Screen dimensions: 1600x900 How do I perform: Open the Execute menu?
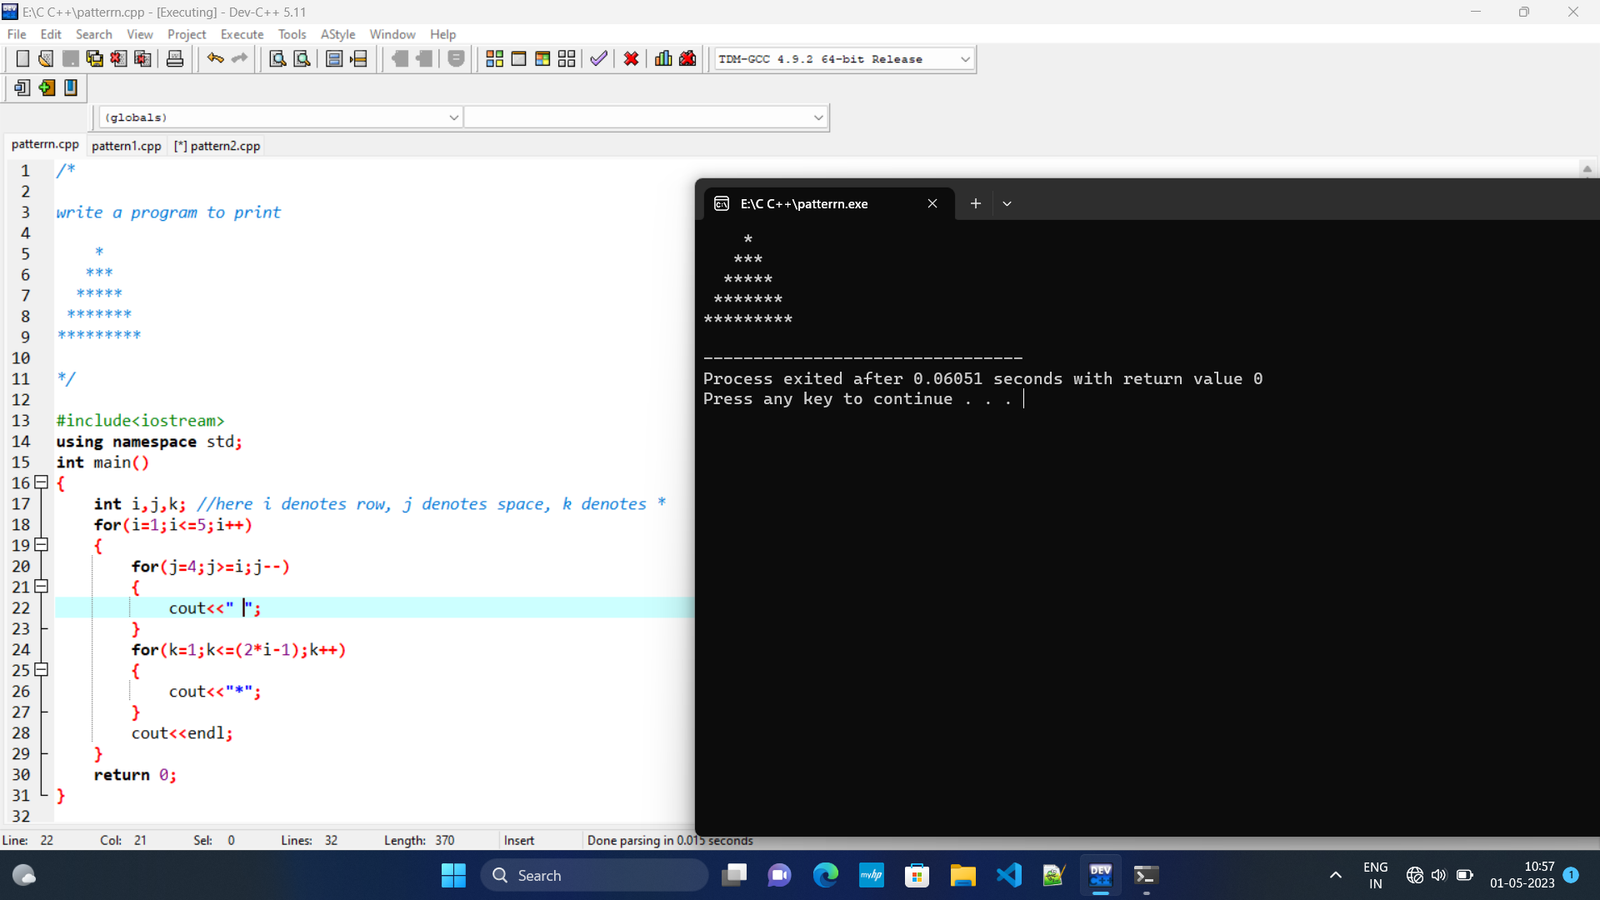point(242,34)
